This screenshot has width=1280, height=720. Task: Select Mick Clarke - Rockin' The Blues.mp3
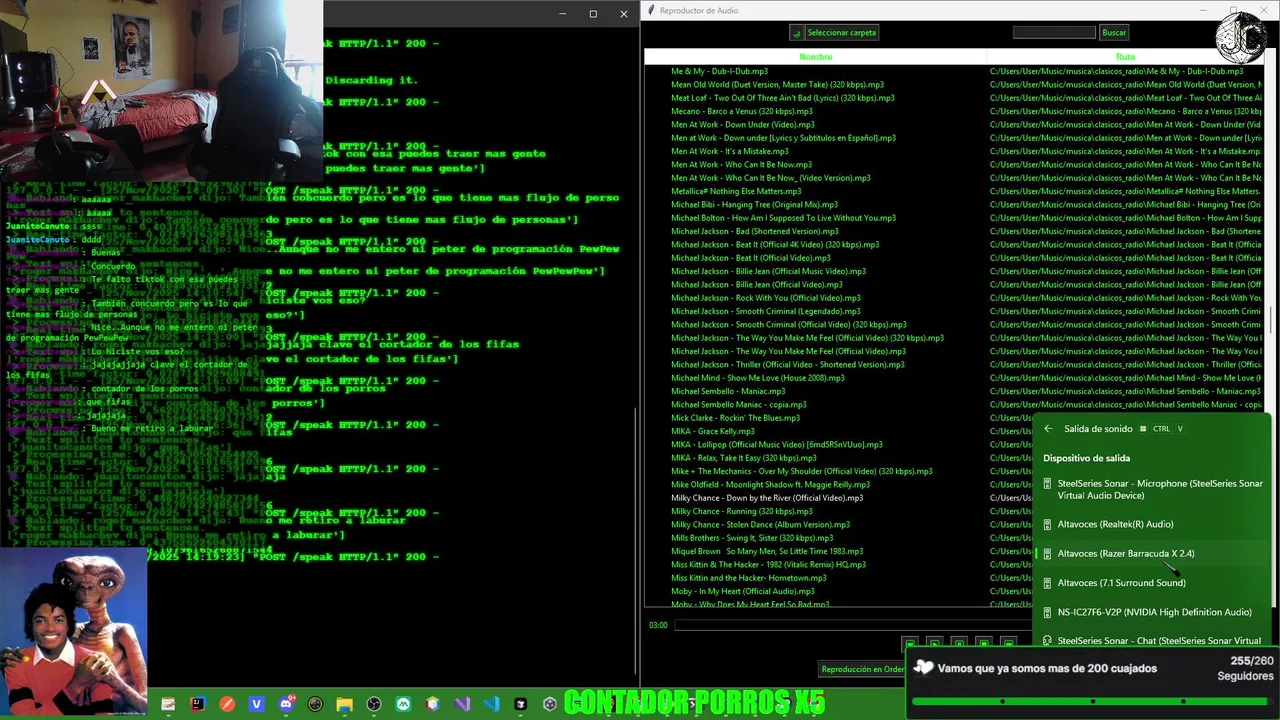tap(735, 418)
